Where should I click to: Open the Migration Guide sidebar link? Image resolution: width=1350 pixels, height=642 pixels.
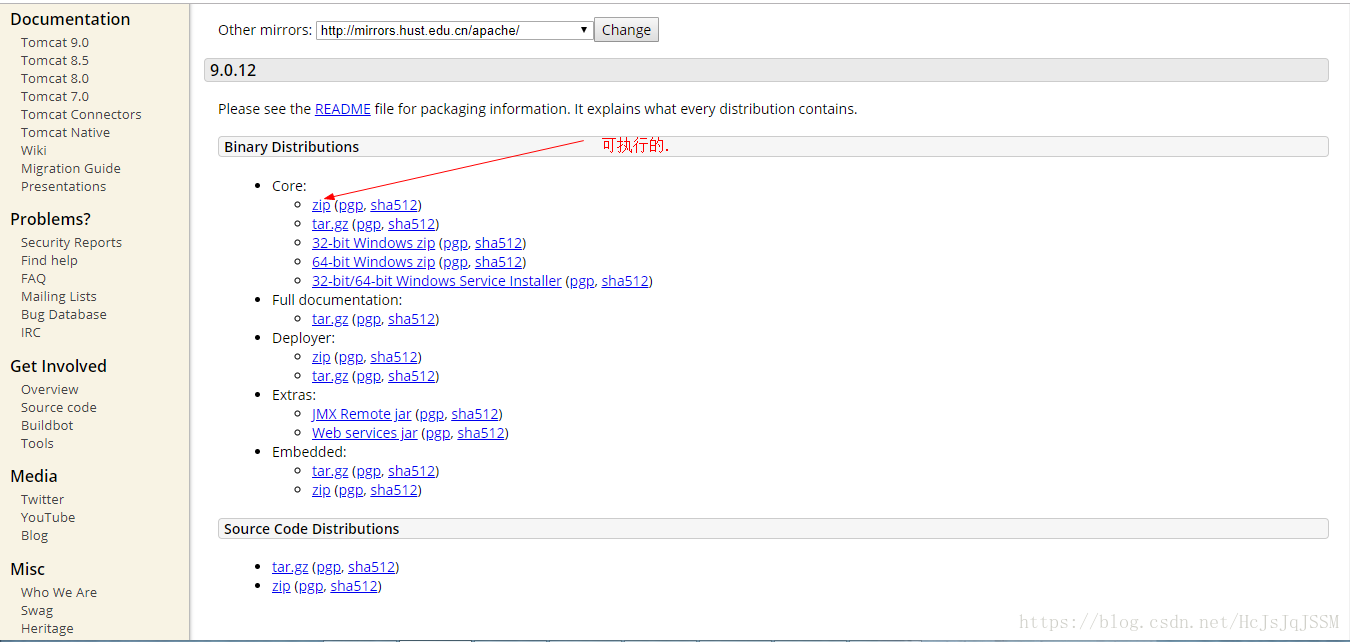71,168
